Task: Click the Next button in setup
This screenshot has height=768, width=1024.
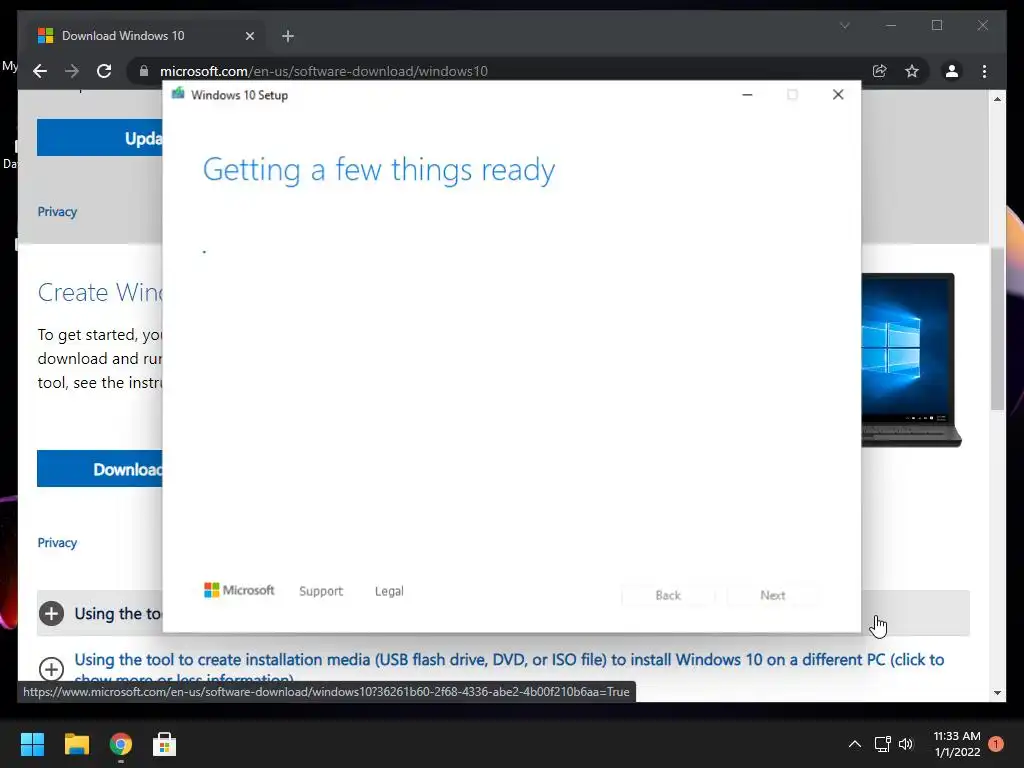Action: tap(773, 595)
